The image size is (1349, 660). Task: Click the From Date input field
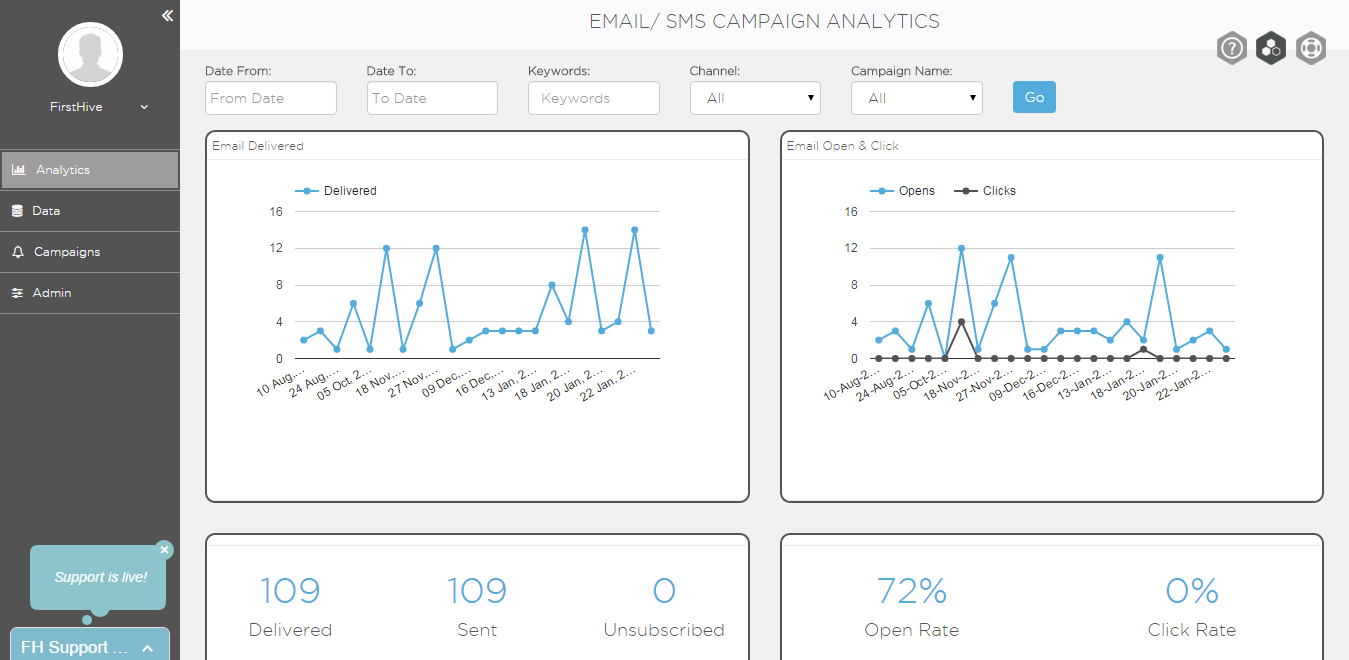click(271, 98)
